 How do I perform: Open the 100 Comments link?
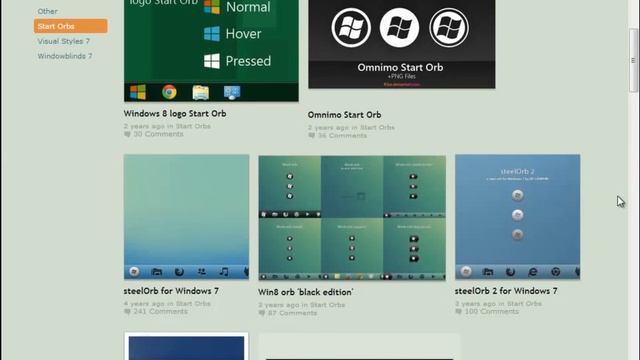(491, 311)
